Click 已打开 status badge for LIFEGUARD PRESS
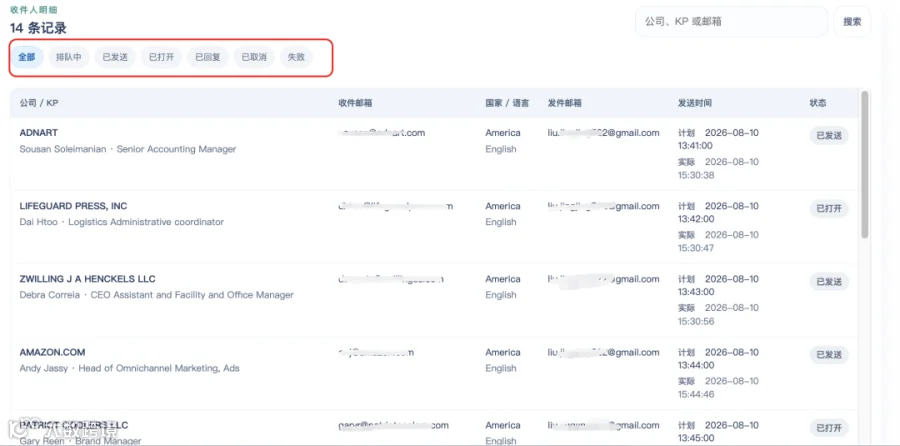Image resolution: width=900 pixels, height=446 pixels. coord(829,209)
